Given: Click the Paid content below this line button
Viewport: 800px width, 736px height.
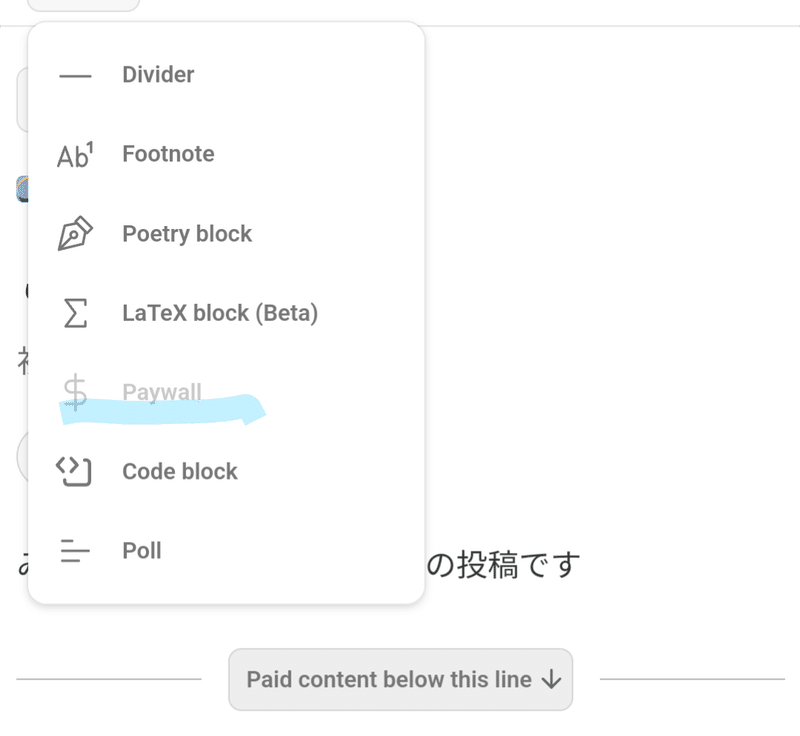Looking at the screenshot, I should click(x=401, y=679).
